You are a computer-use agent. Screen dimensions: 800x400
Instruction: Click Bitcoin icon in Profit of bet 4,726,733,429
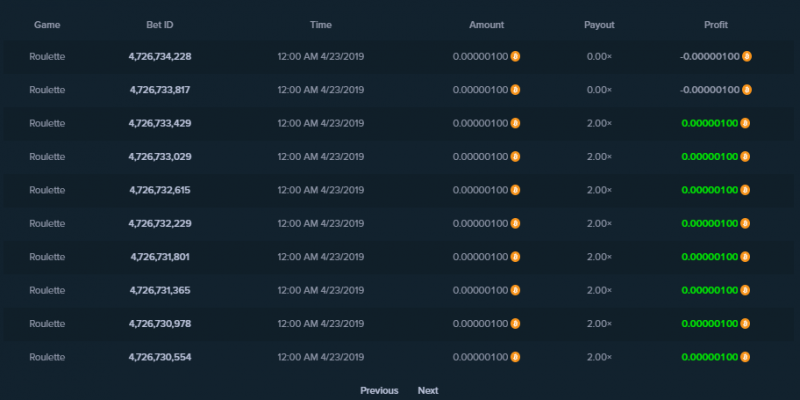745,123
